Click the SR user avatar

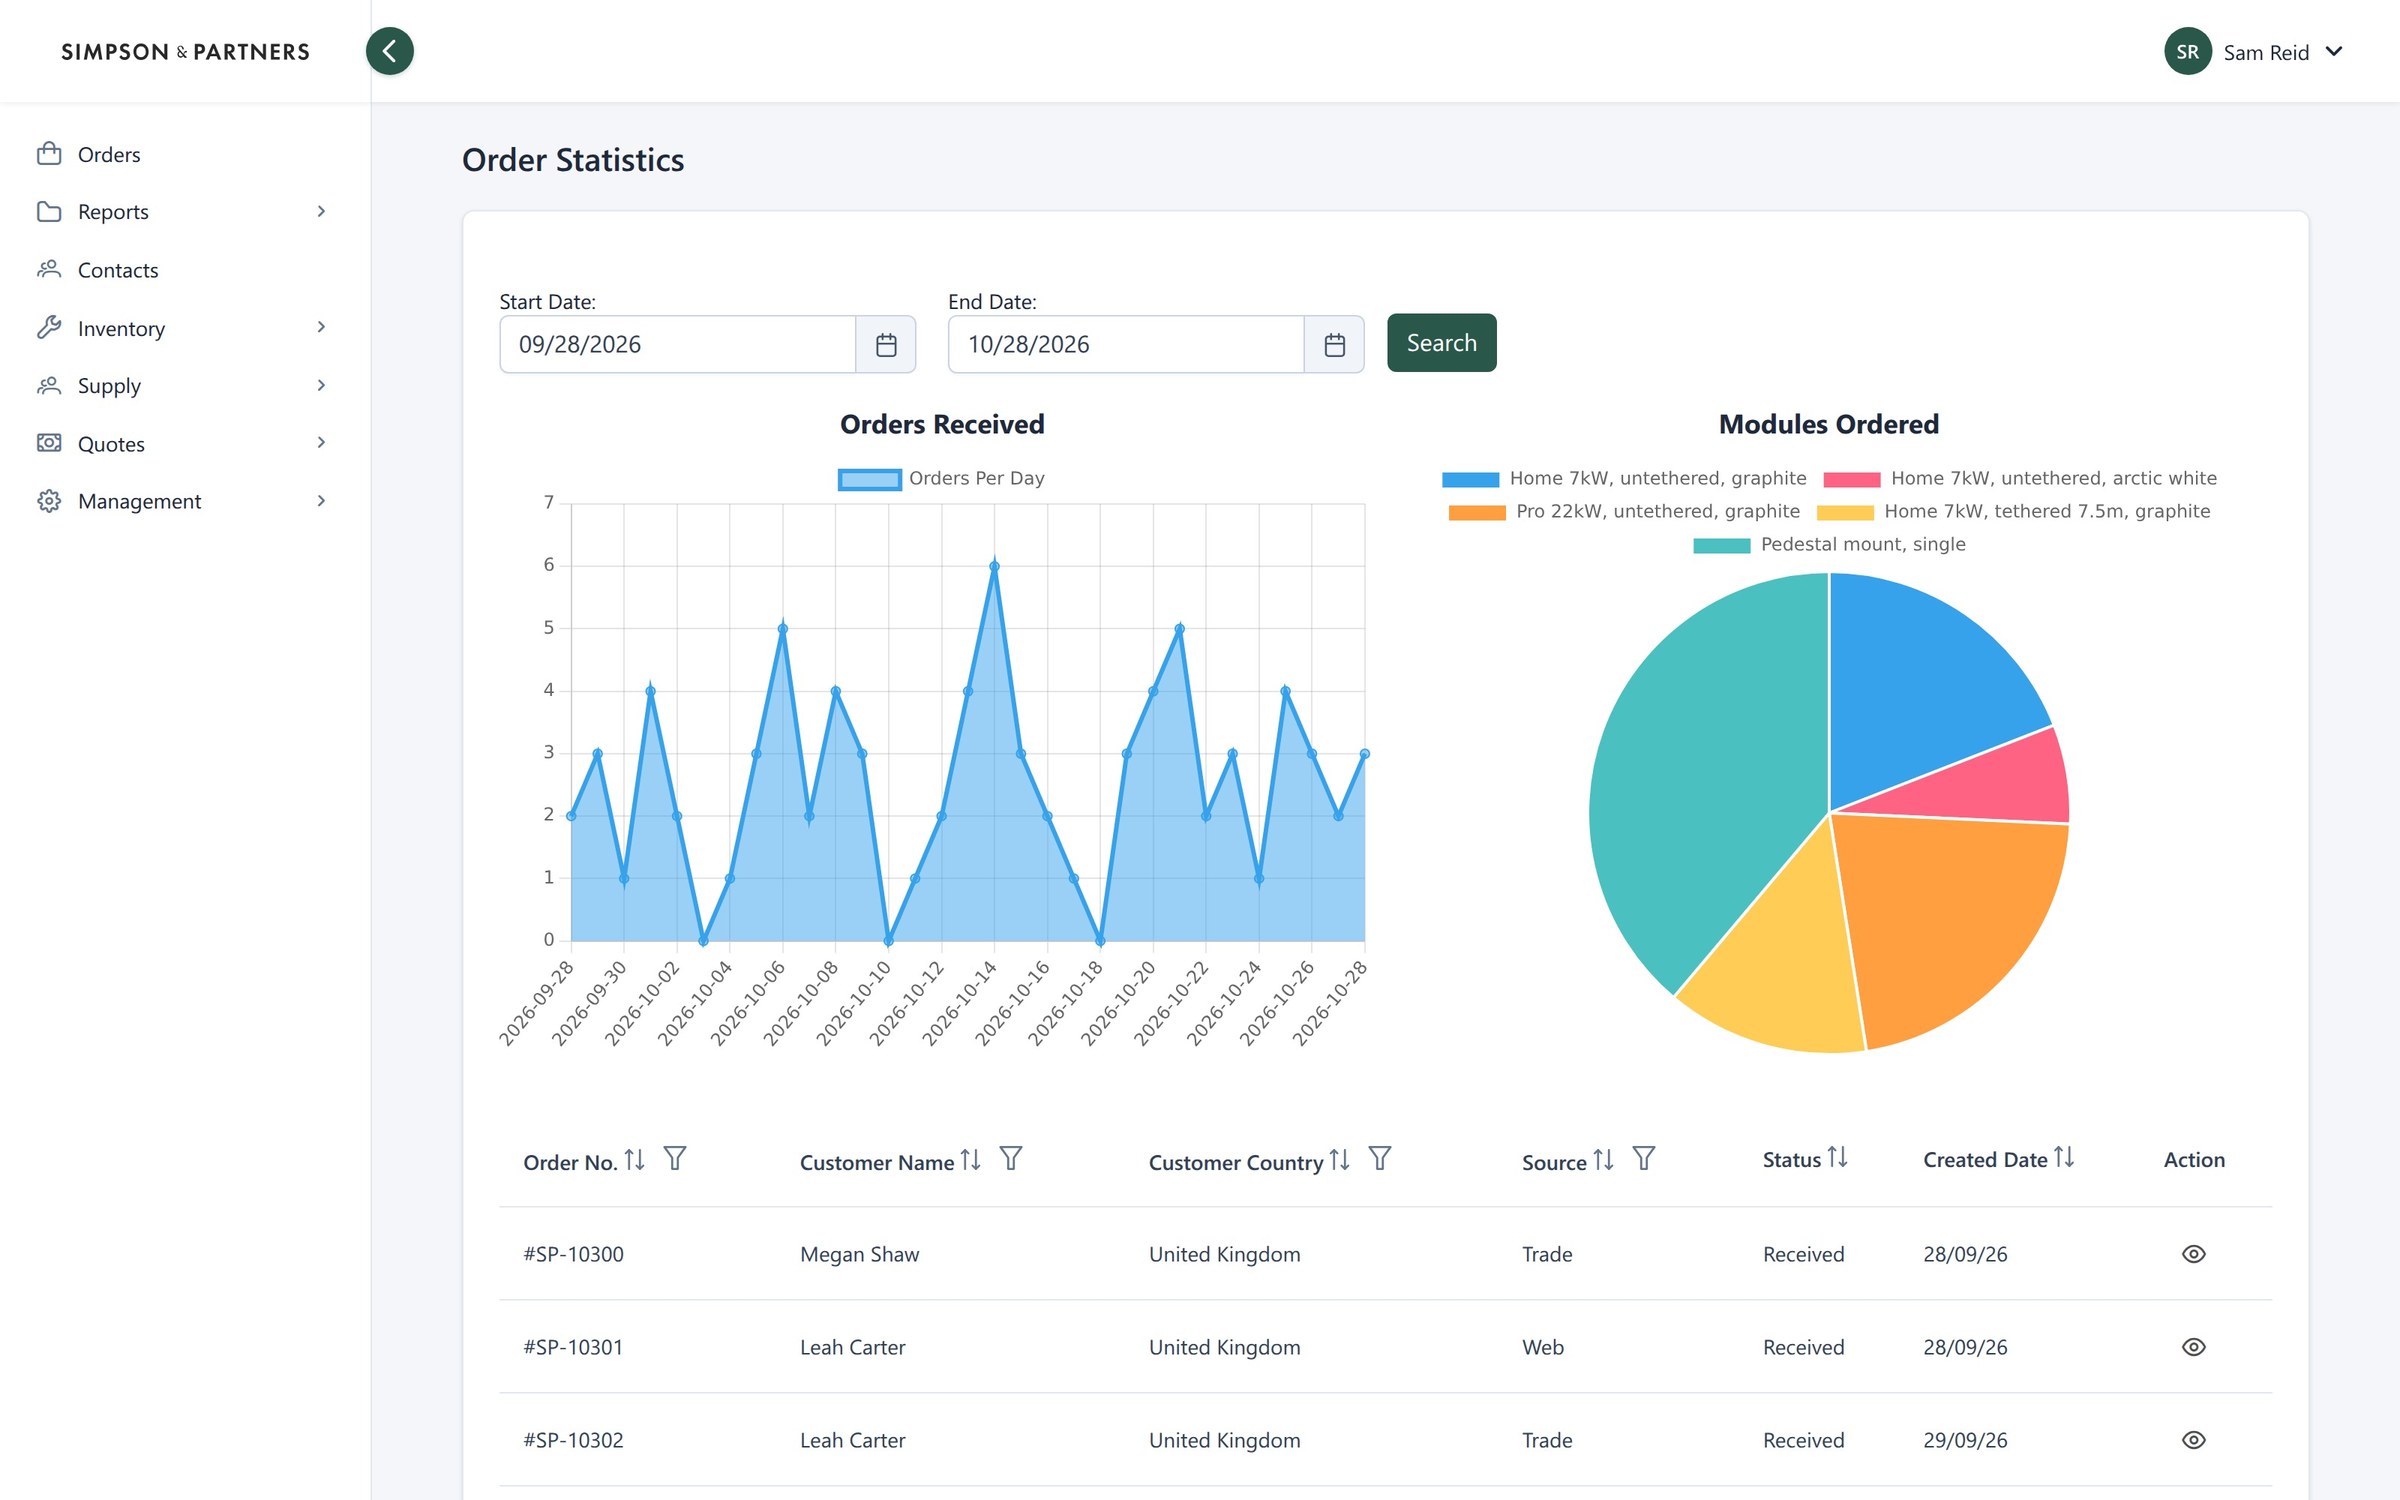pyautogui.click(x=2188, y=51)
